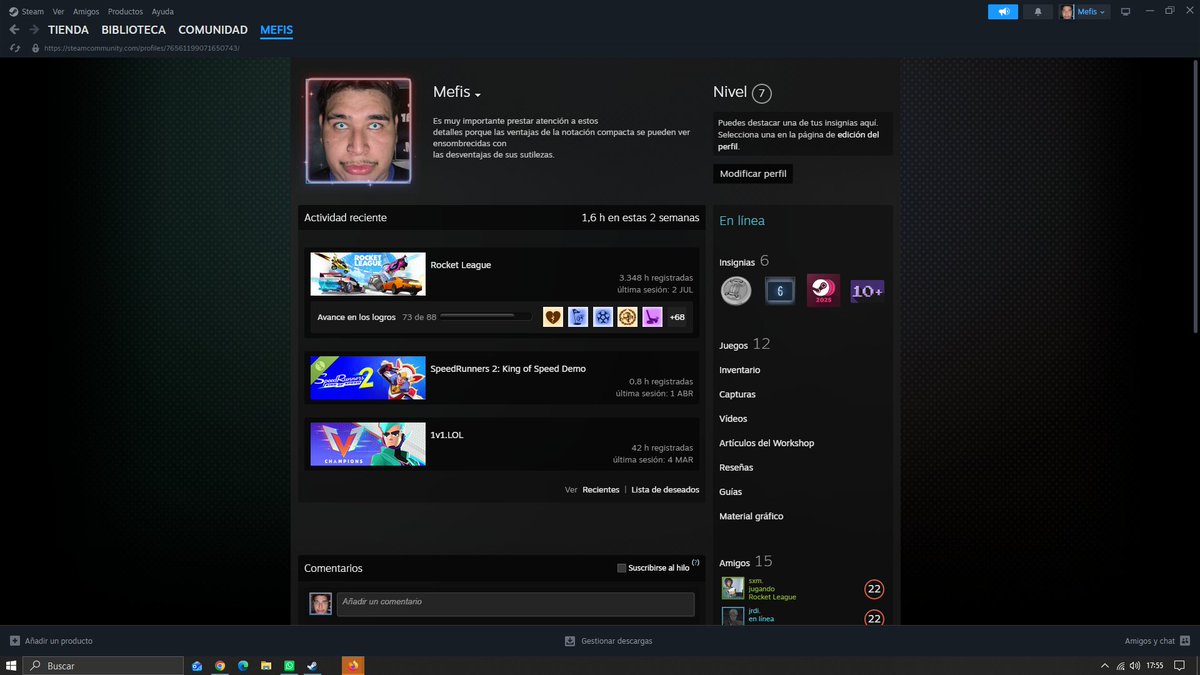Click the Mefis profile avatar picture

359,131
